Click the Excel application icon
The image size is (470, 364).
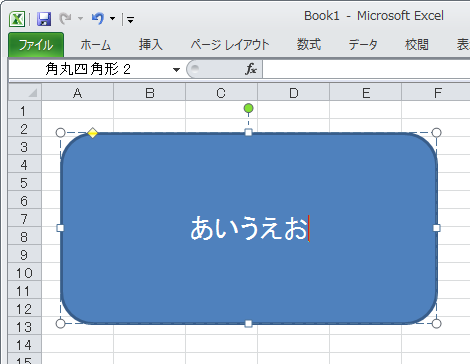[x=17, y=19]
